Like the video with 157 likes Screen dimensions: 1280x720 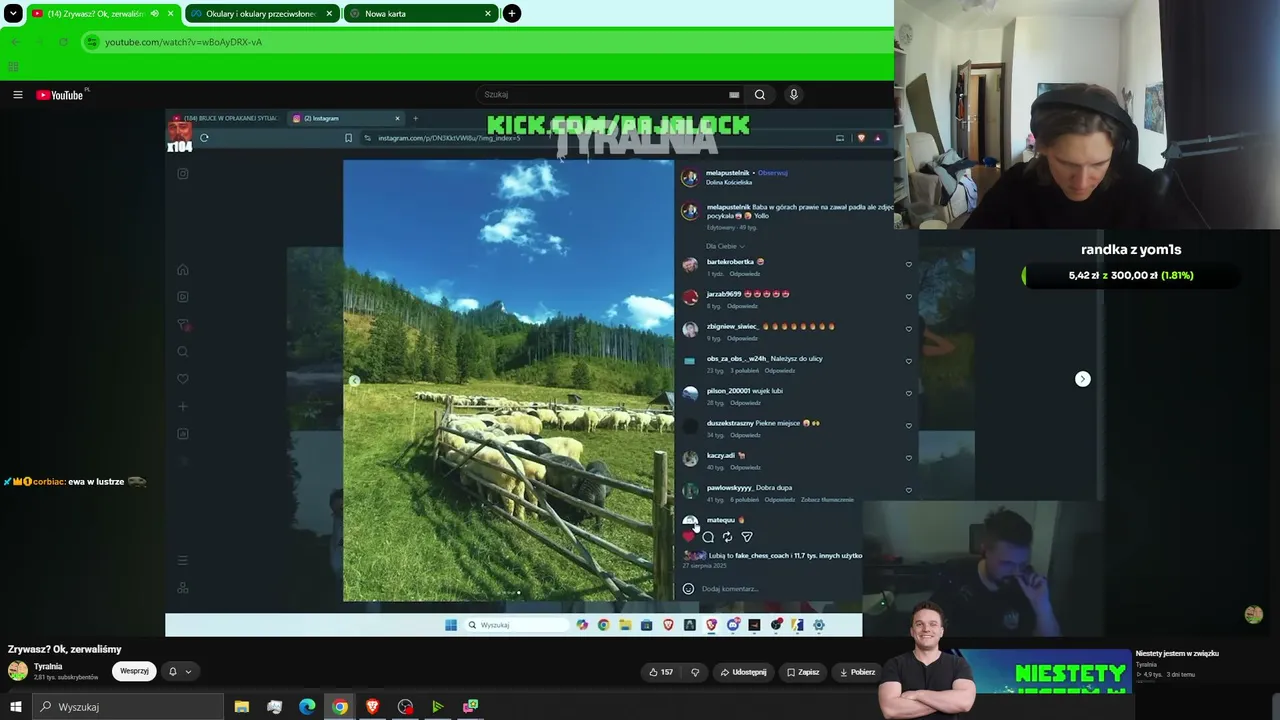pyautogui.click(x=659, y=672)
